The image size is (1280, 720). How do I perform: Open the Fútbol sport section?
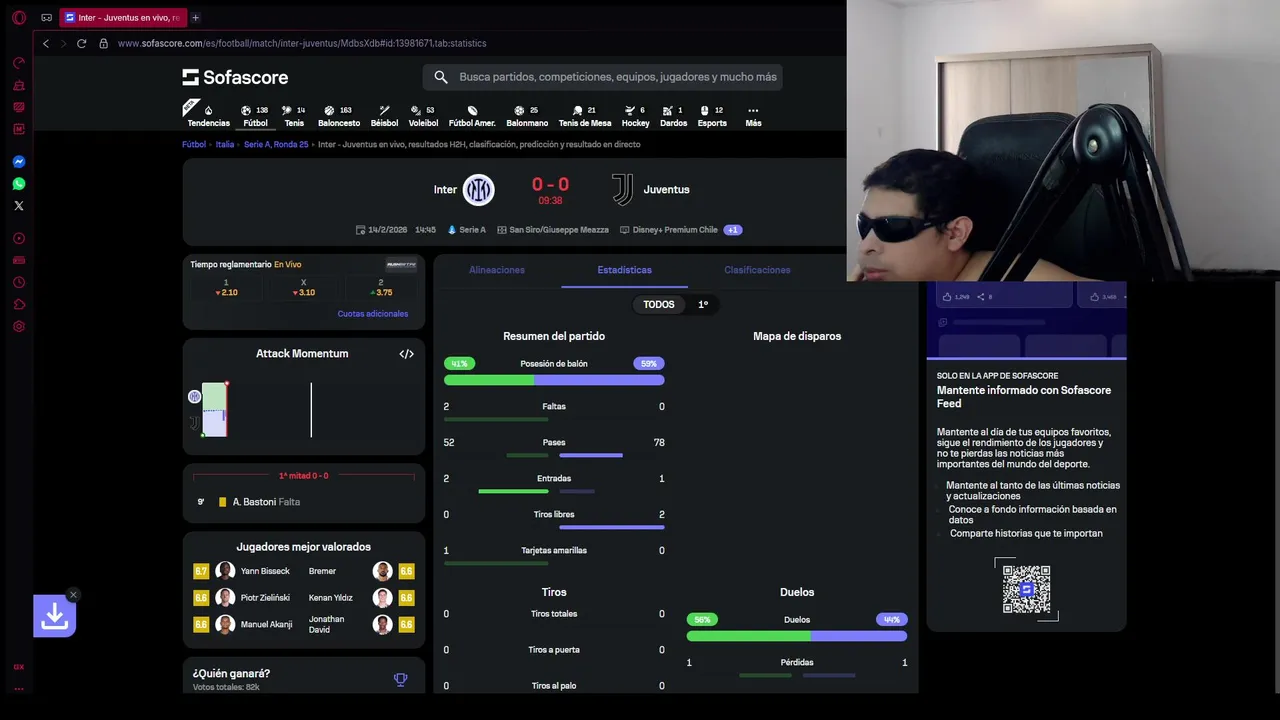[255, 116]
